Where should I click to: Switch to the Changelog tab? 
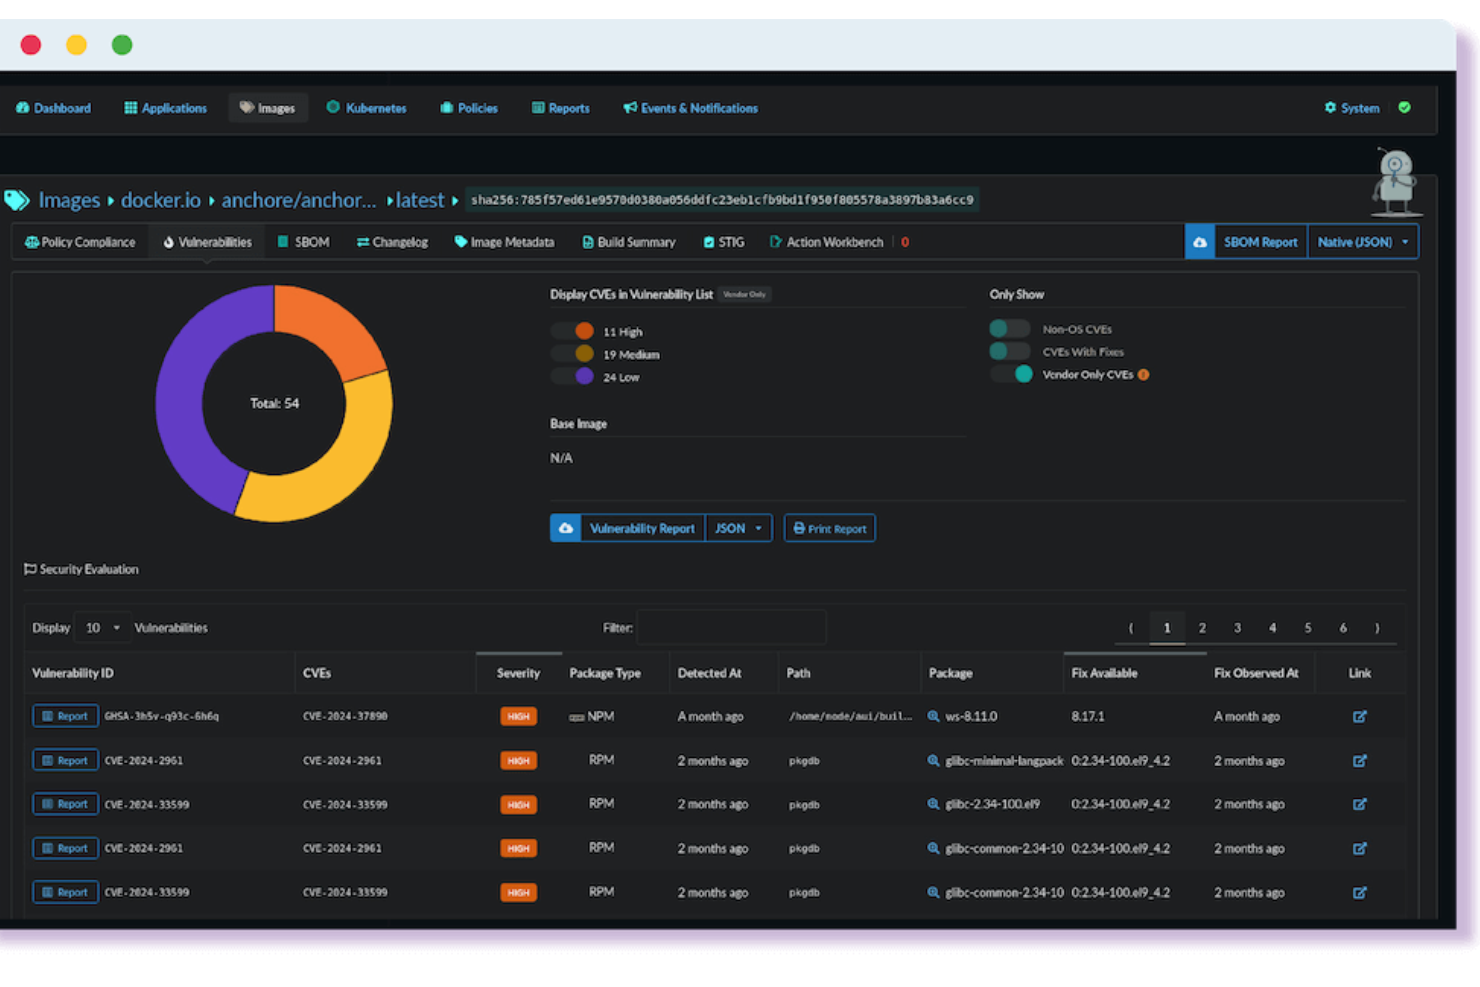[392, 242]
